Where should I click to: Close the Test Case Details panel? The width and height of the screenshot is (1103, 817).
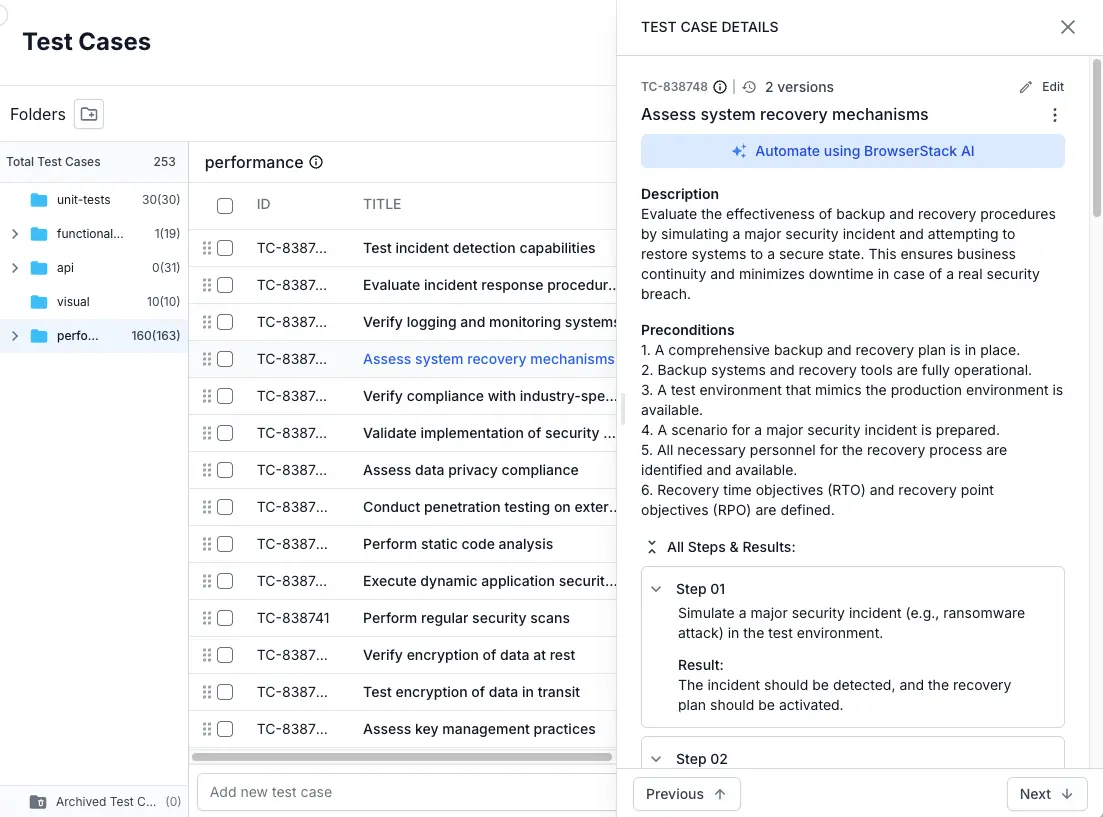click(1067, 27)
